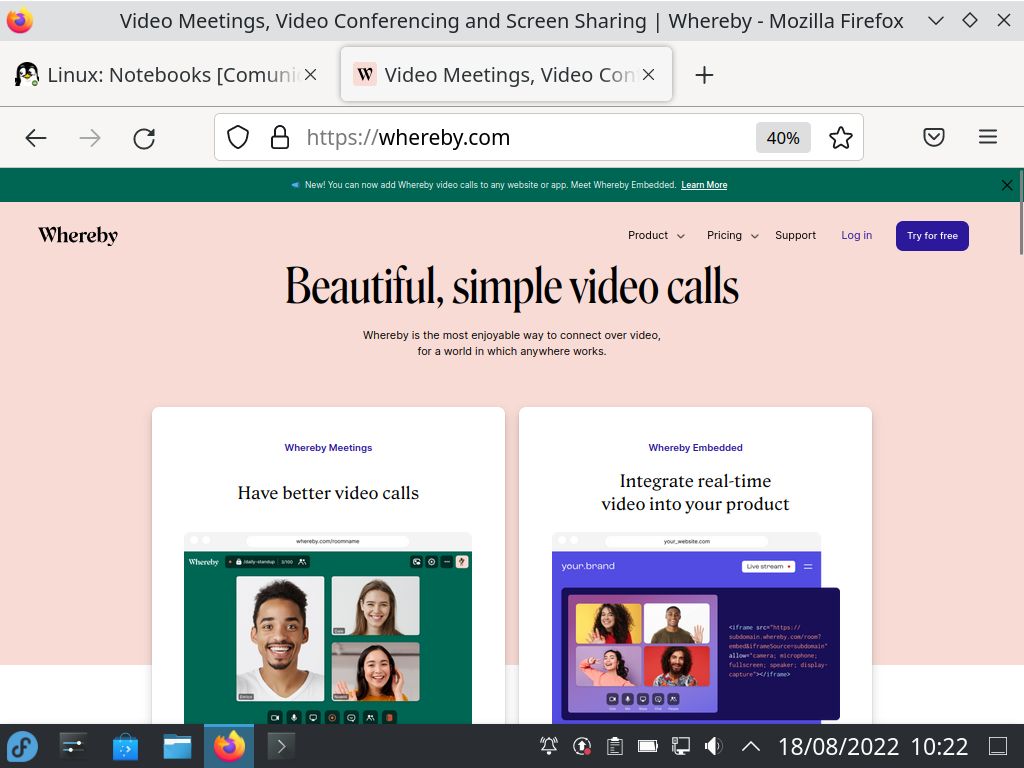
Task: Open the clipboard tray icon
Action: (x=615, y=746)
